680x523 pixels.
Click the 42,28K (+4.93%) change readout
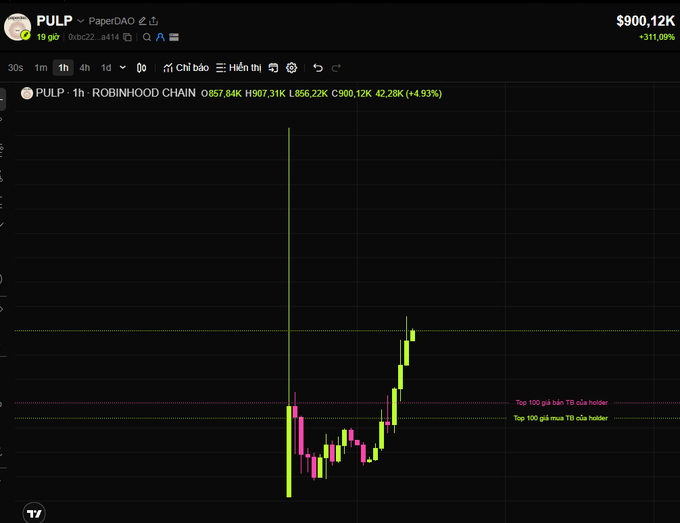tap(409, 94)
